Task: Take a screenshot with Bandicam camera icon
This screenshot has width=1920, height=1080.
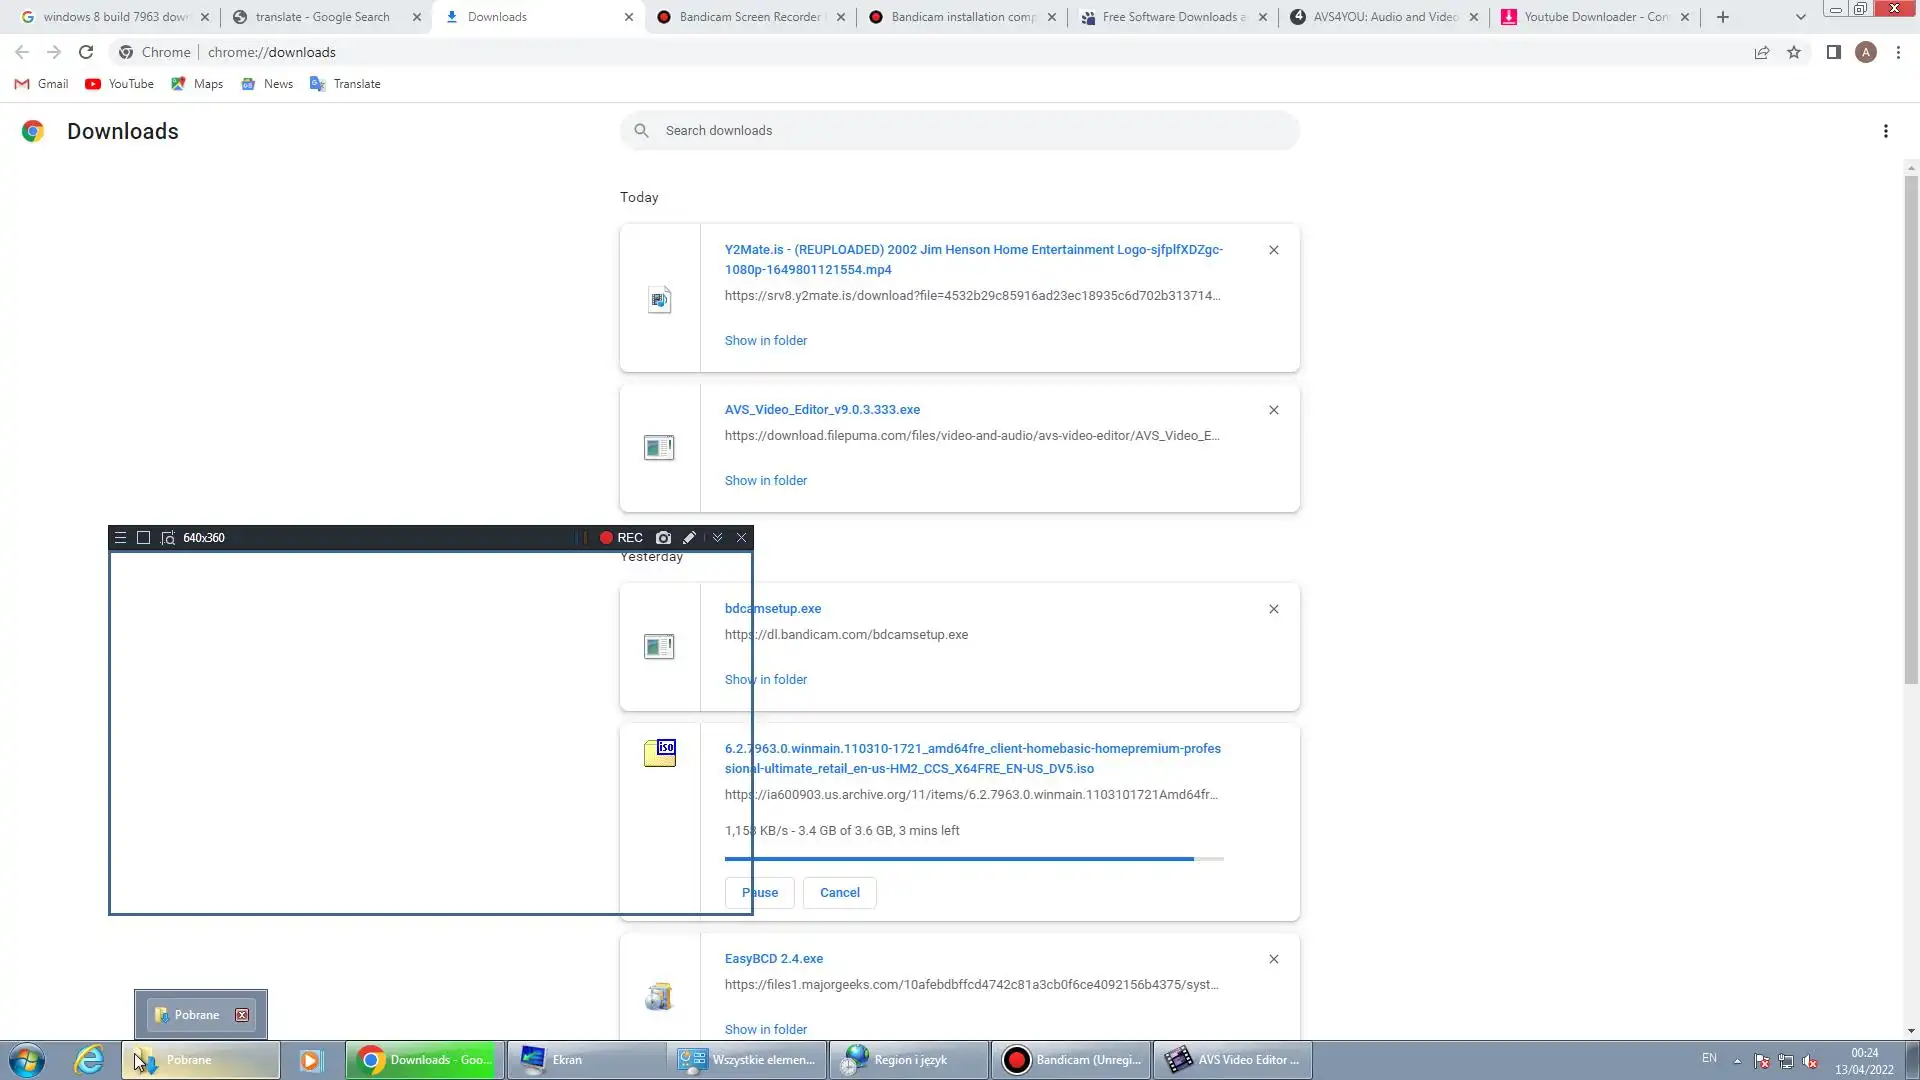Action: point(663,538)
